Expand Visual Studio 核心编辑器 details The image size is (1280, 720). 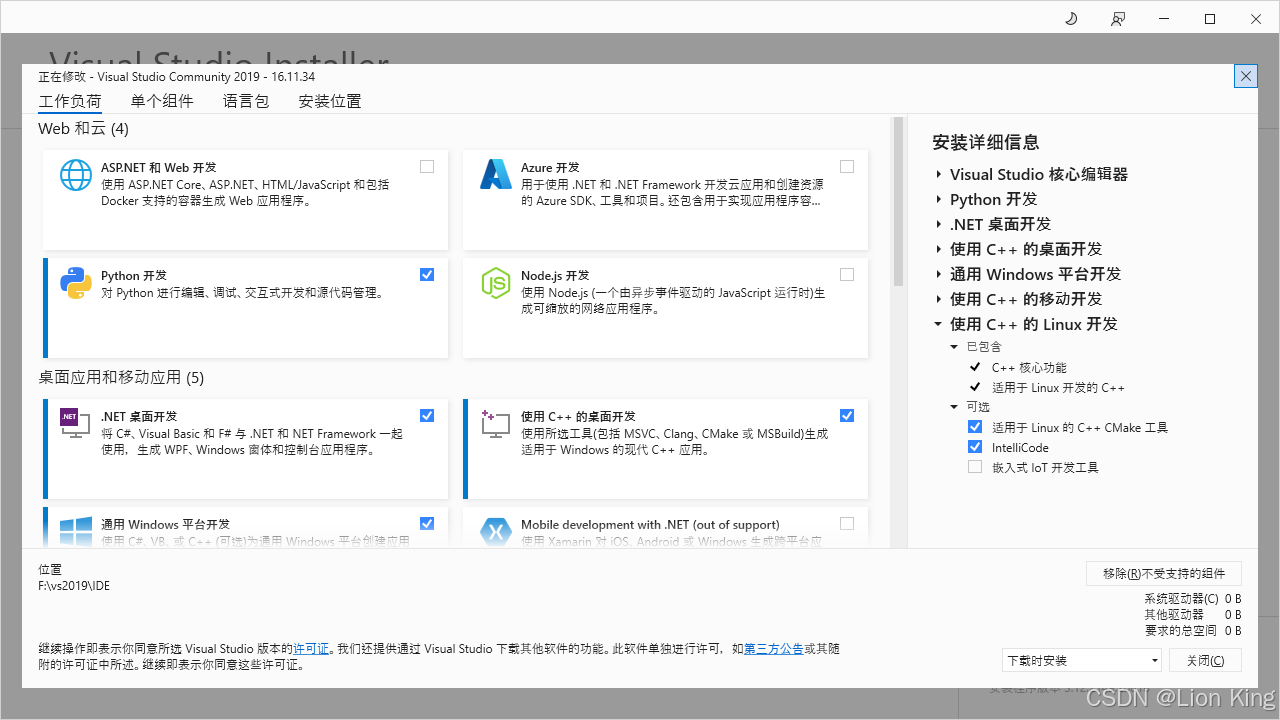(x=939, y=174)
